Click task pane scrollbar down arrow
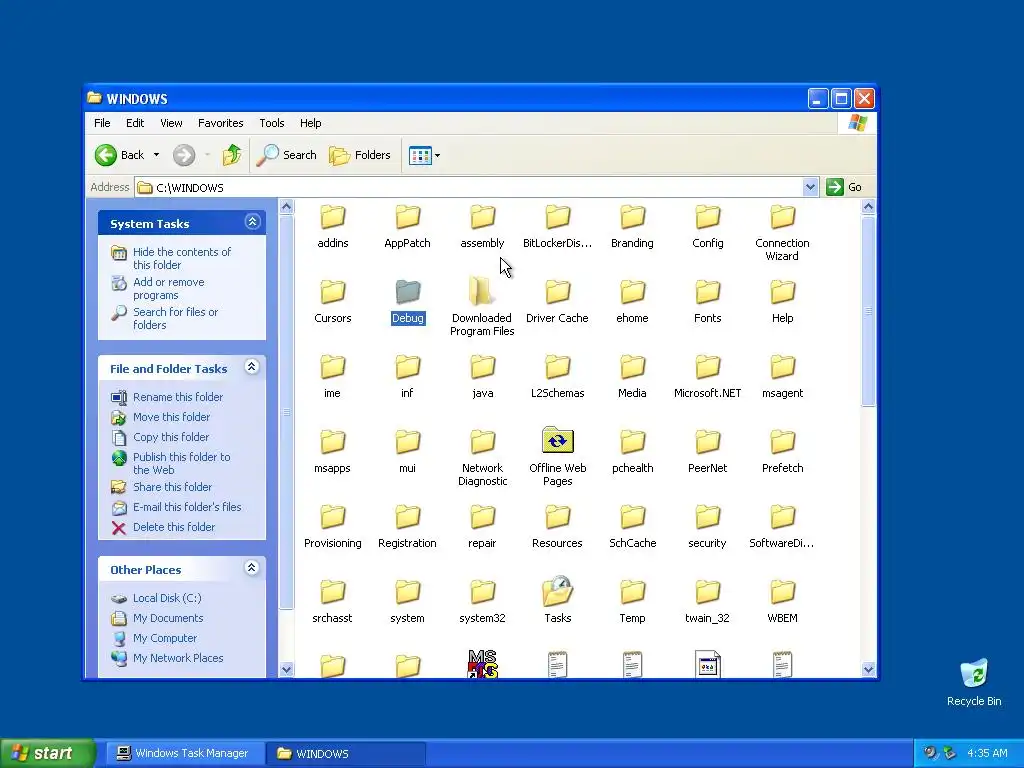Viewport: 1024px width, 768px height. tap(286, 669)
